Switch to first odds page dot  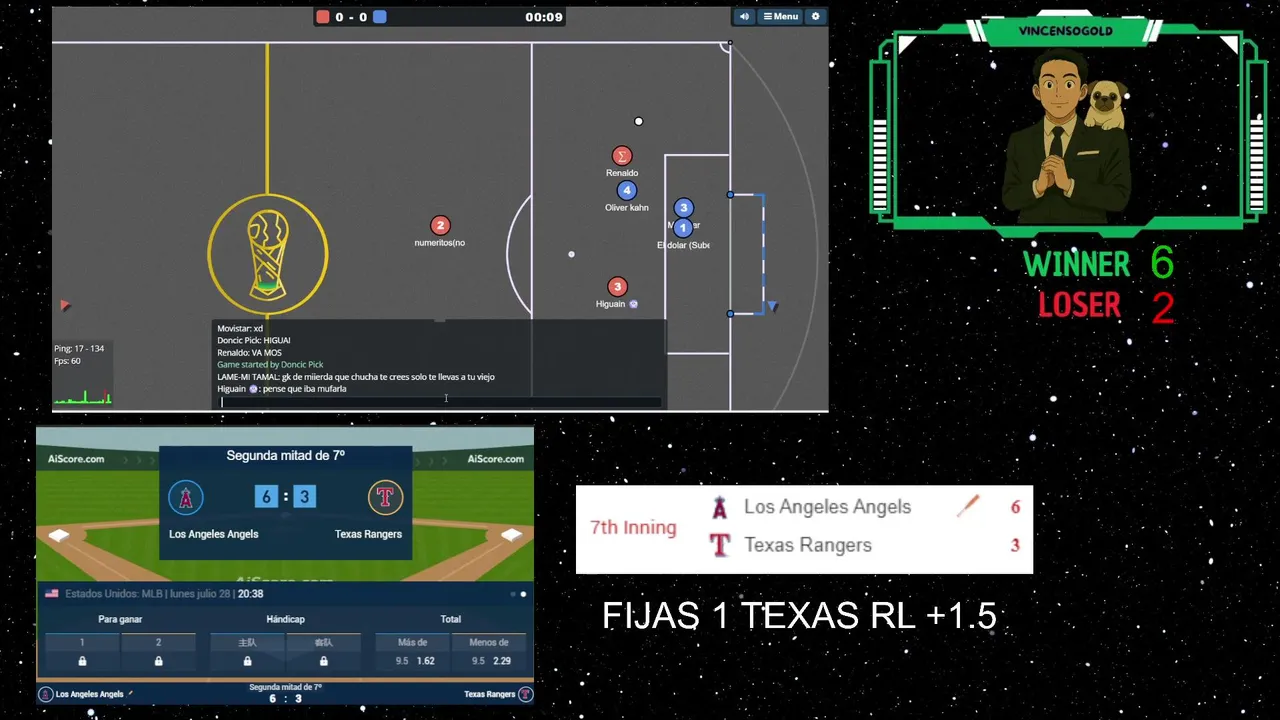coord(513,594)
